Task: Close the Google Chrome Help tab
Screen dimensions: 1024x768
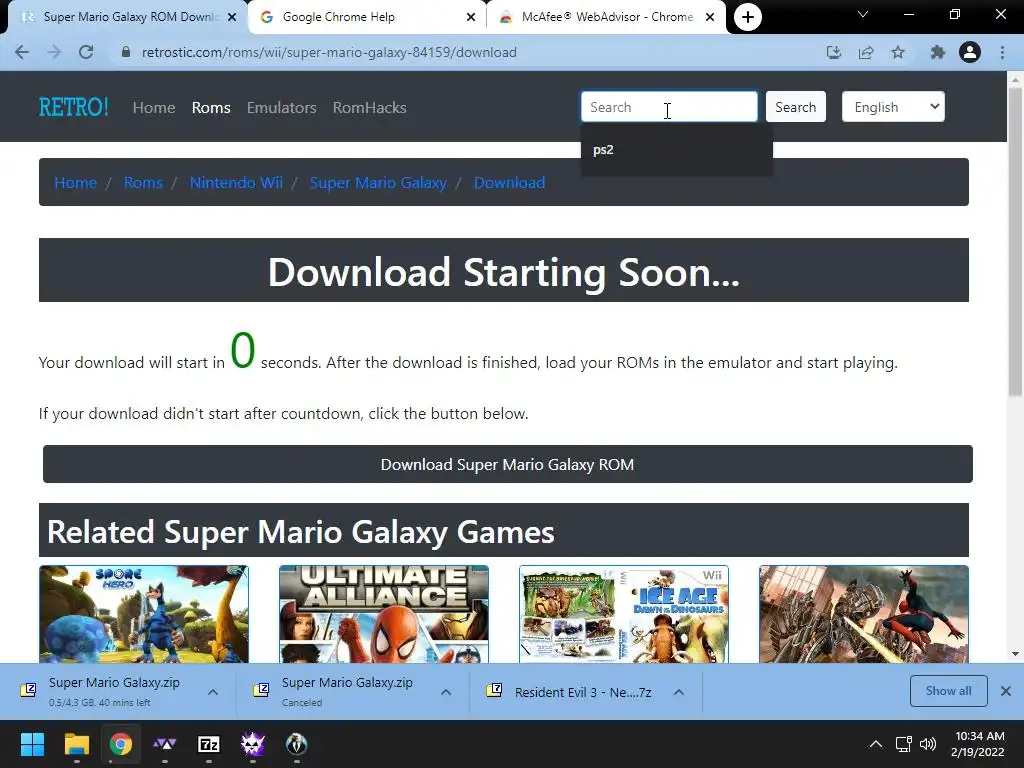Action: (x=471, y=18)
